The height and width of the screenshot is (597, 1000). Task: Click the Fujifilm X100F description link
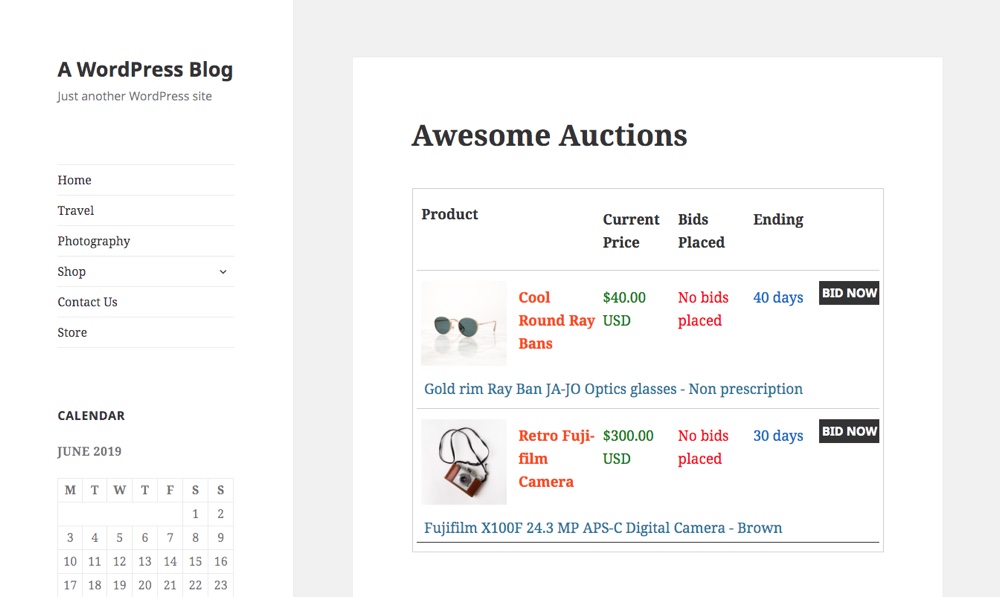point(603,528)
